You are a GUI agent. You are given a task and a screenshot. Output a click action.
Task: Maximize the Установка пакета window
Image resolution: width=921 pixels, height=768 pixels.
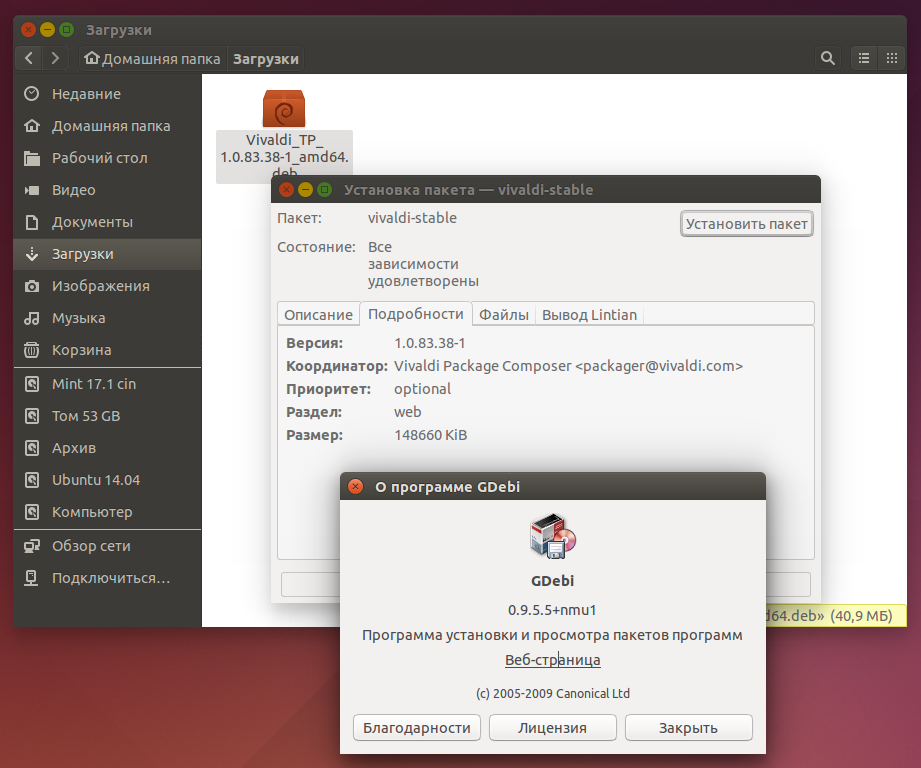[324, 190]
